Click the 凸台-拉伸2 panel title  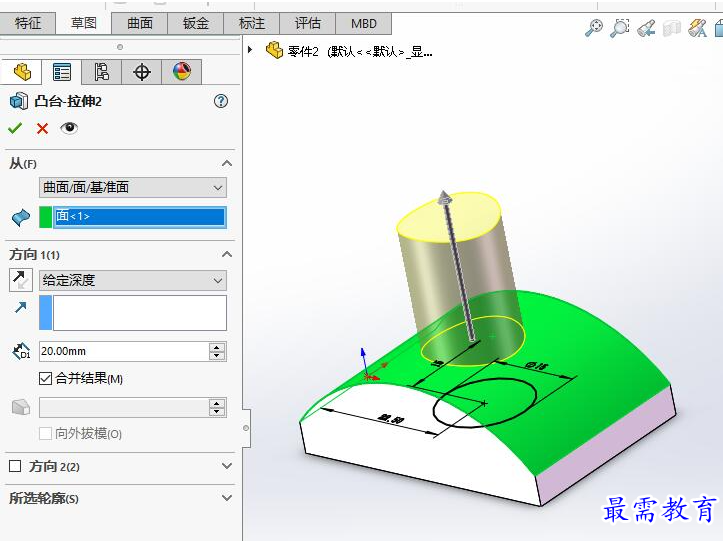click(x=68, y=101)
